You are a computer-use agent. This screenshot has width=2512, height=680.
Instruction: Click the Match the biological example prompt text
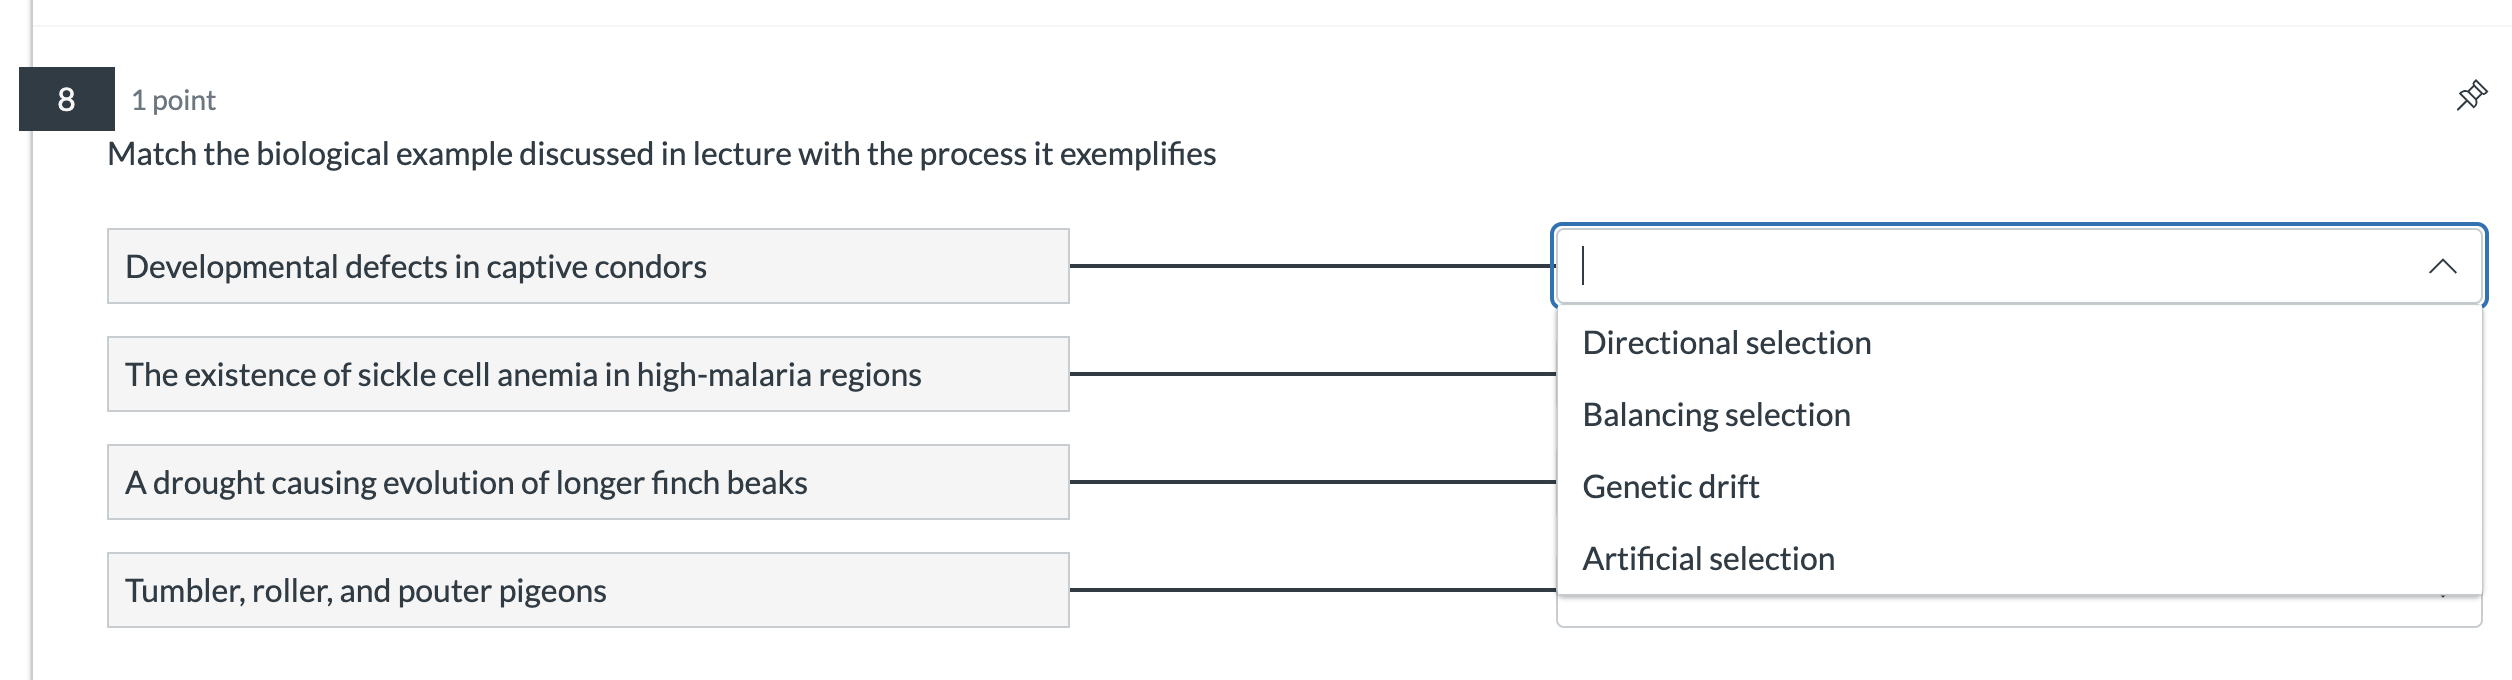(661, 154)
